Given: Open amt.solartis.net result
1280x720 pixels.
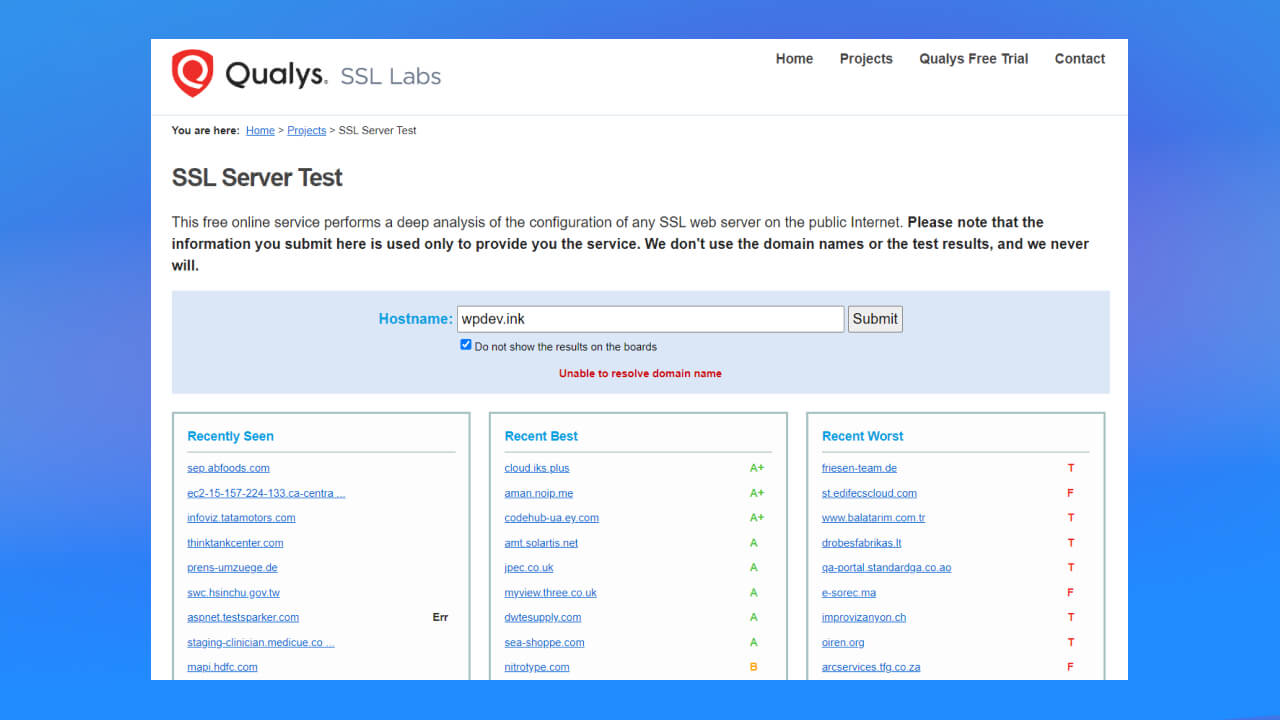Looking at the screenshot, I should 541,543.
